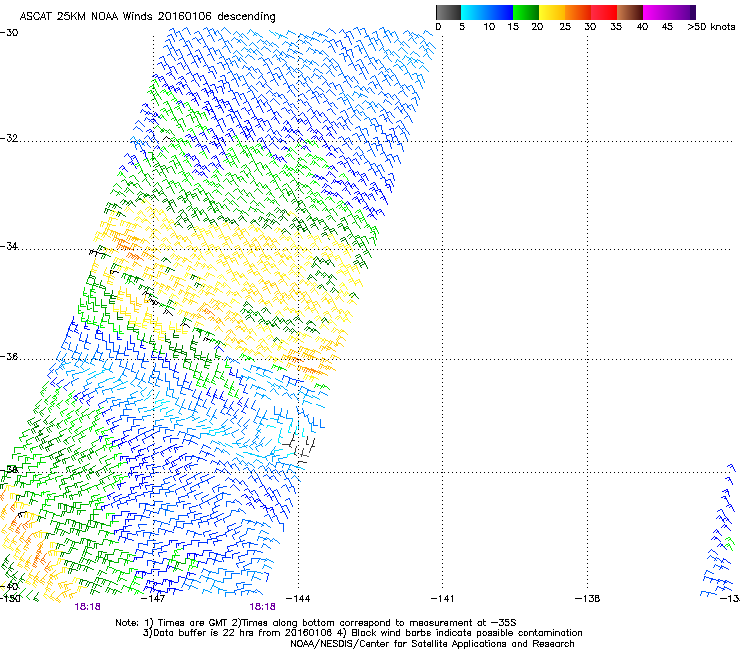The width and height of the screenshot is (740, 650).
Task: Click the -150 longitude axis label
Action: (10, 599)
